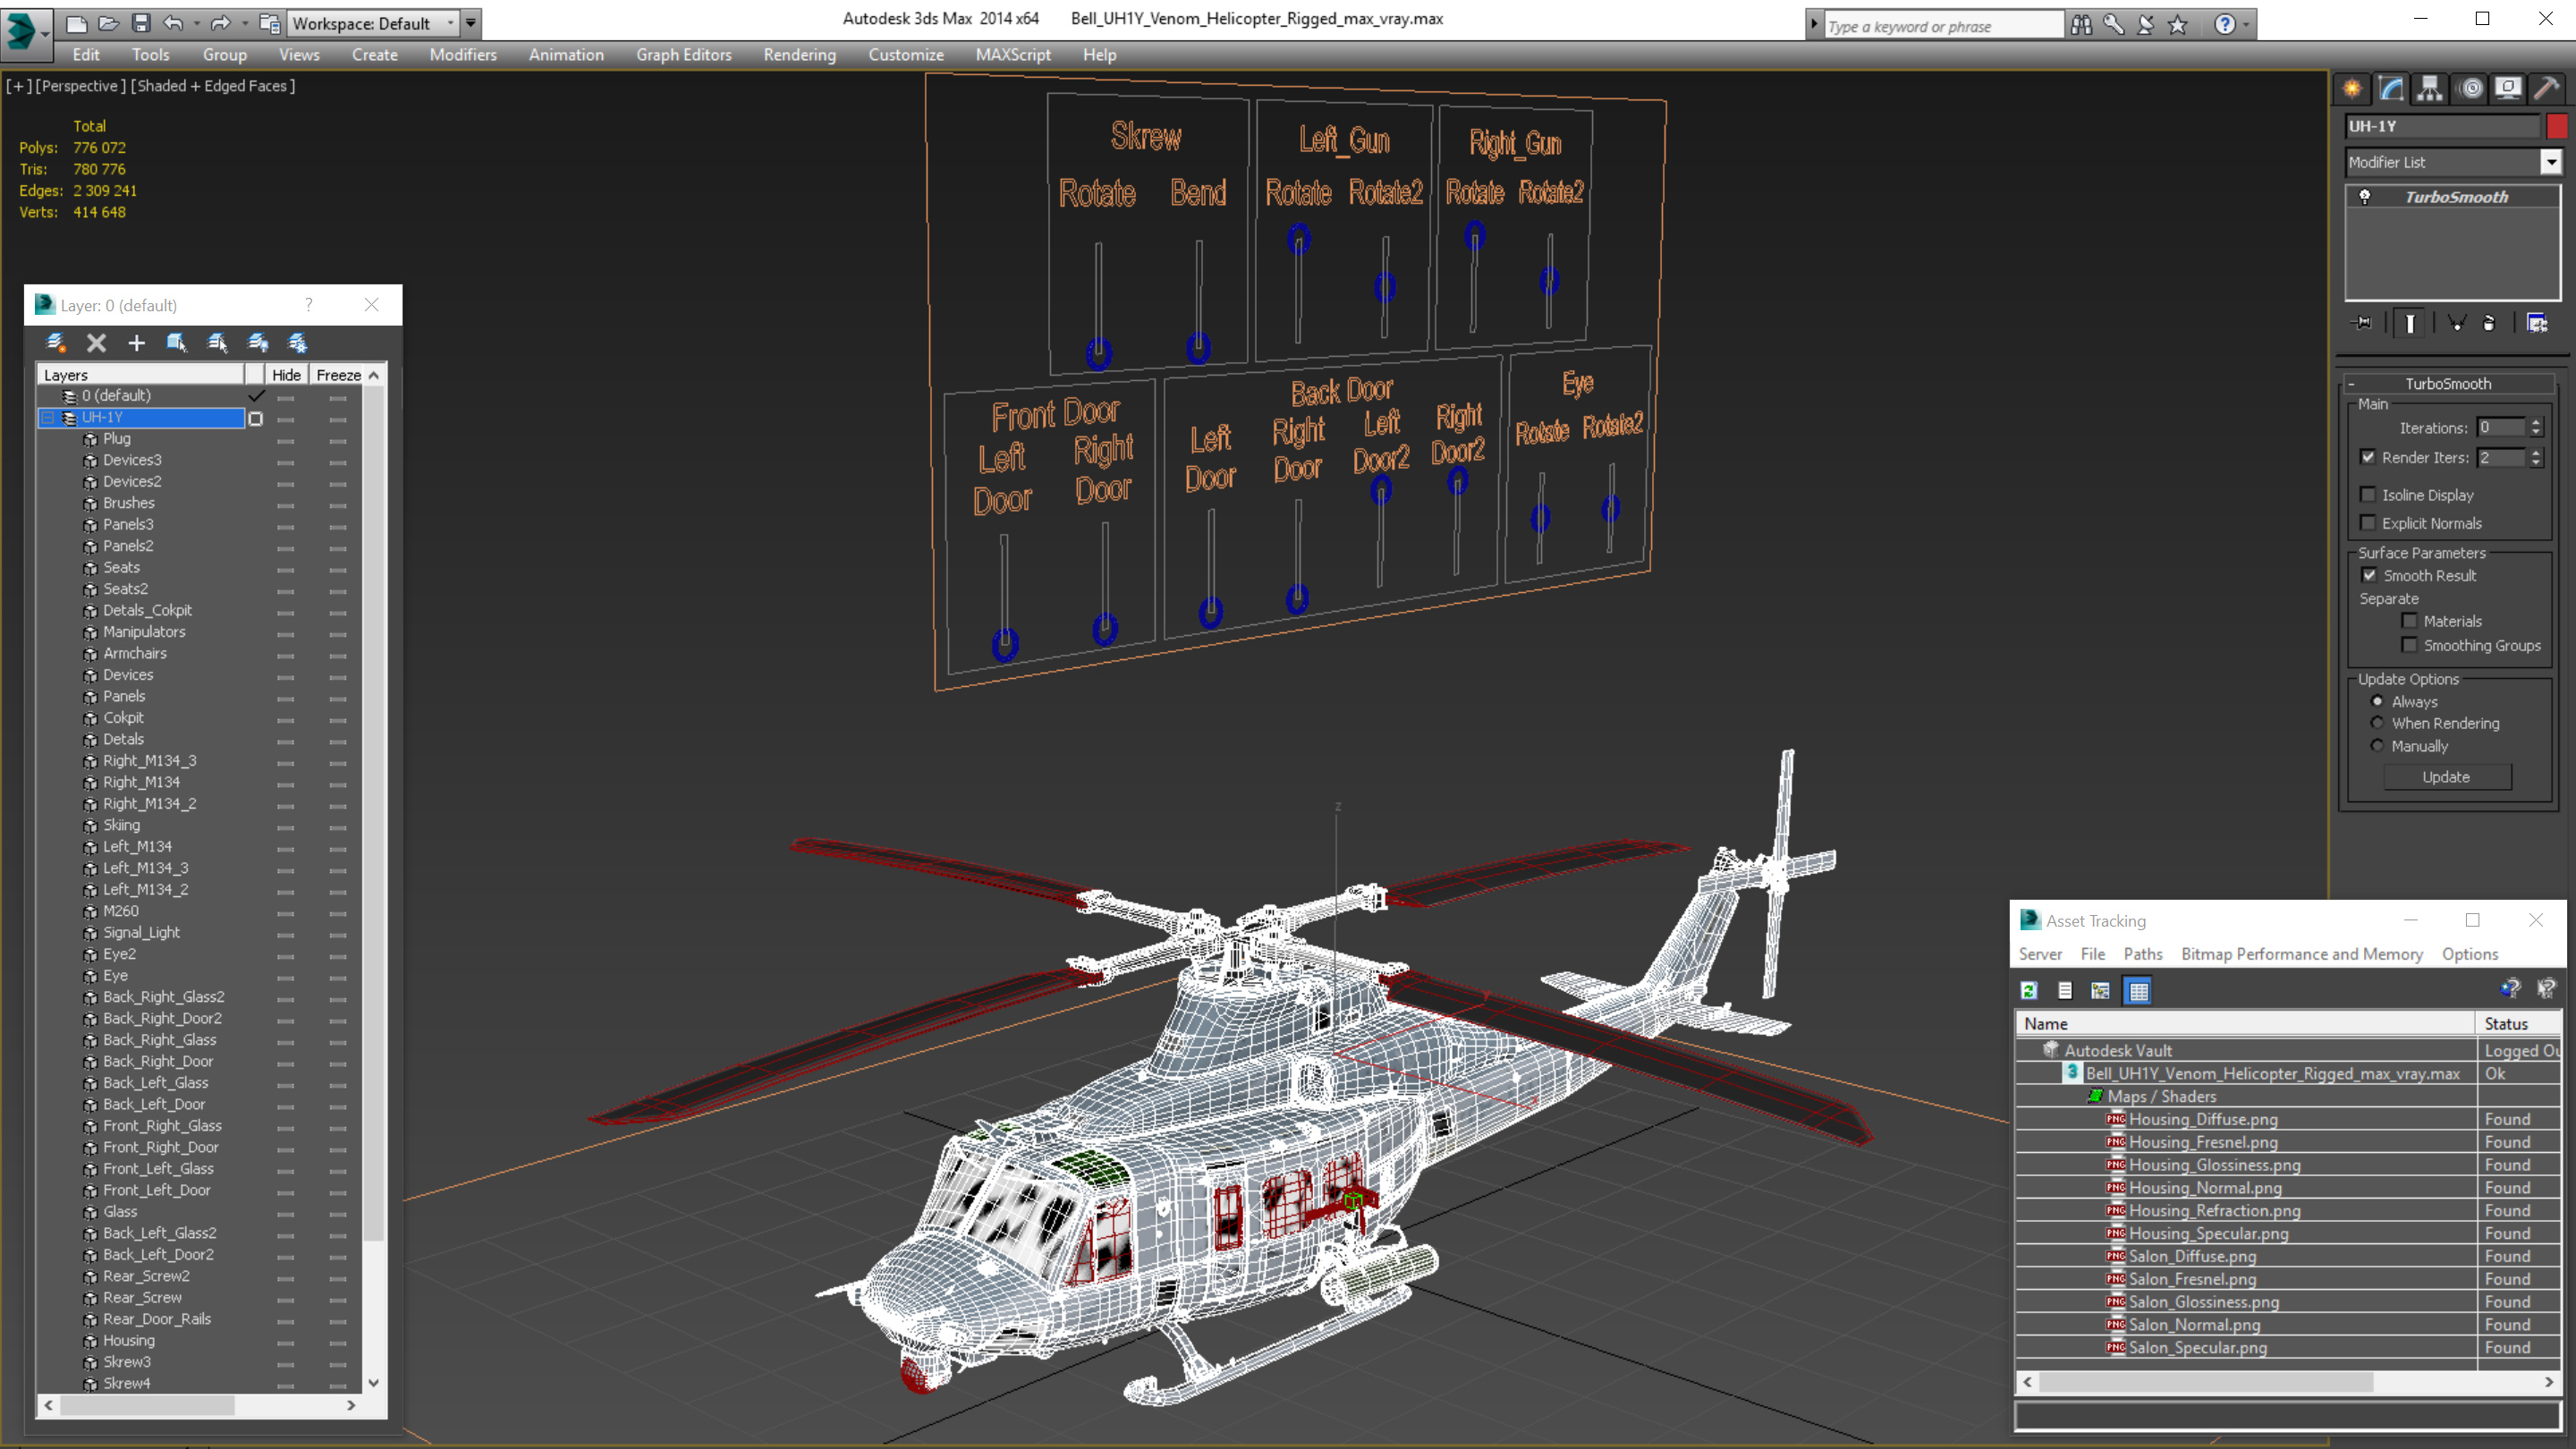The height and width of the screenshot is (1449, 2576).
Task: Select When Rendering update option
Action: pyautogui.click(x=2377, y=723)
